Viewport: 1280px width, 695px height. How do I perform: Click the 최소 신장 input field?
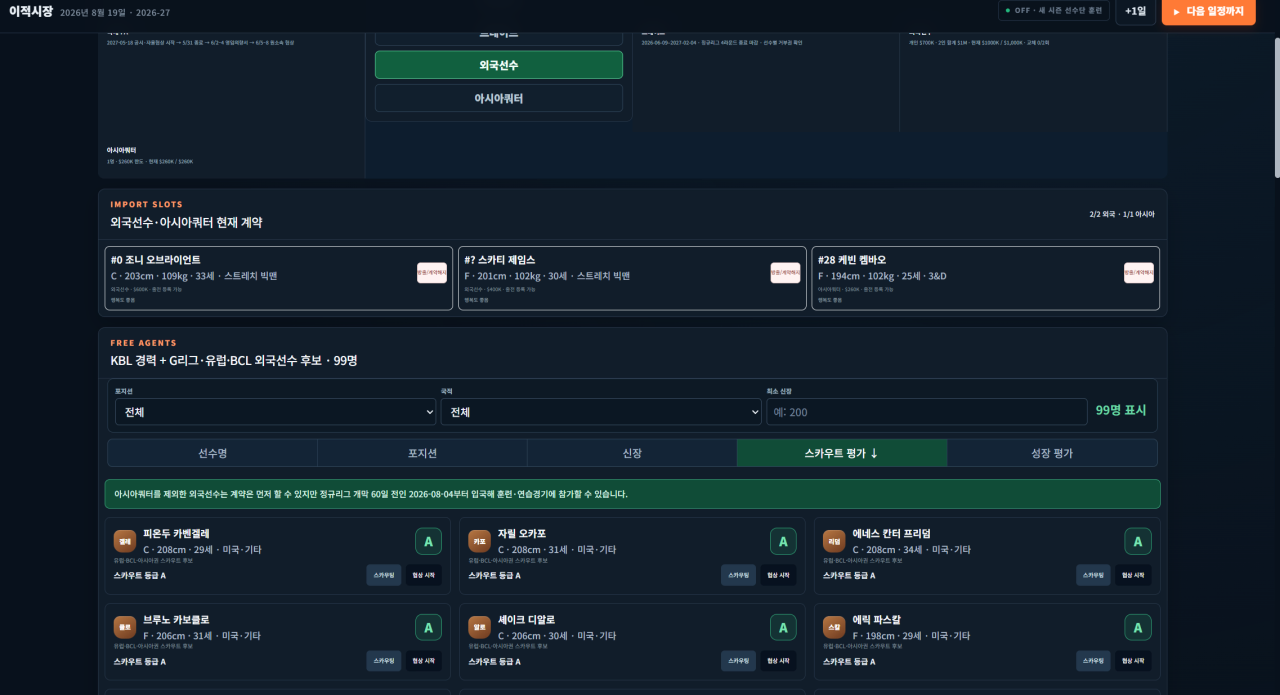(x=927, y=412)
